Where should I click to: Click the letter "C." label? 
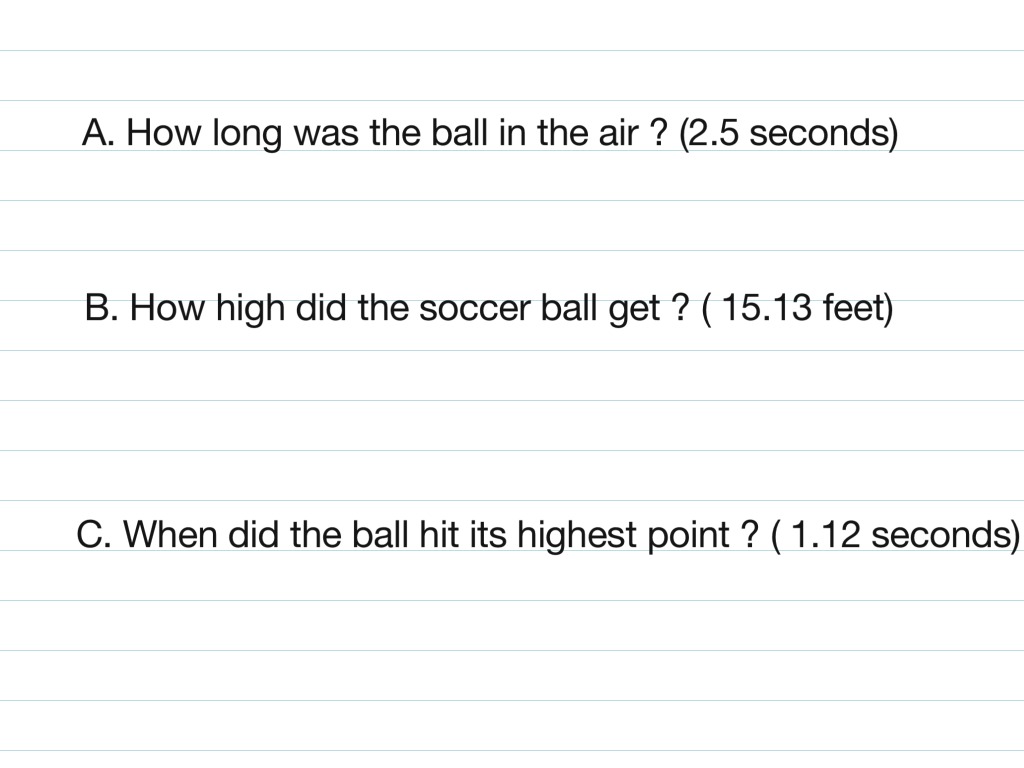click(94, 535)
